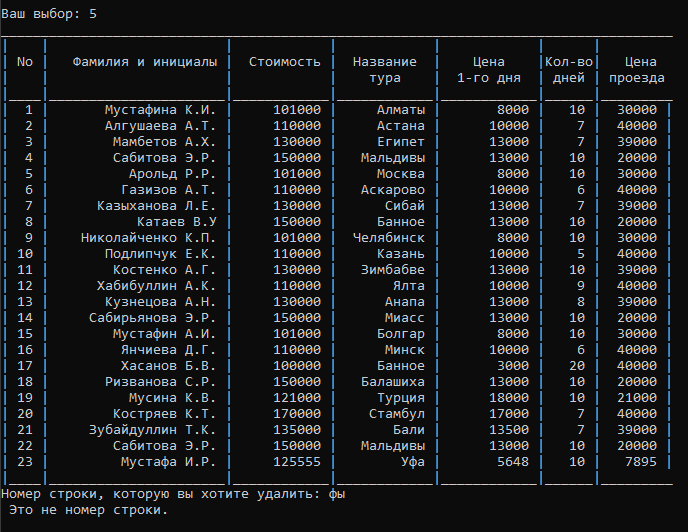Click the tour name 'Ялта'
This screenshot has width=688, height=532.
pos(408,286)
